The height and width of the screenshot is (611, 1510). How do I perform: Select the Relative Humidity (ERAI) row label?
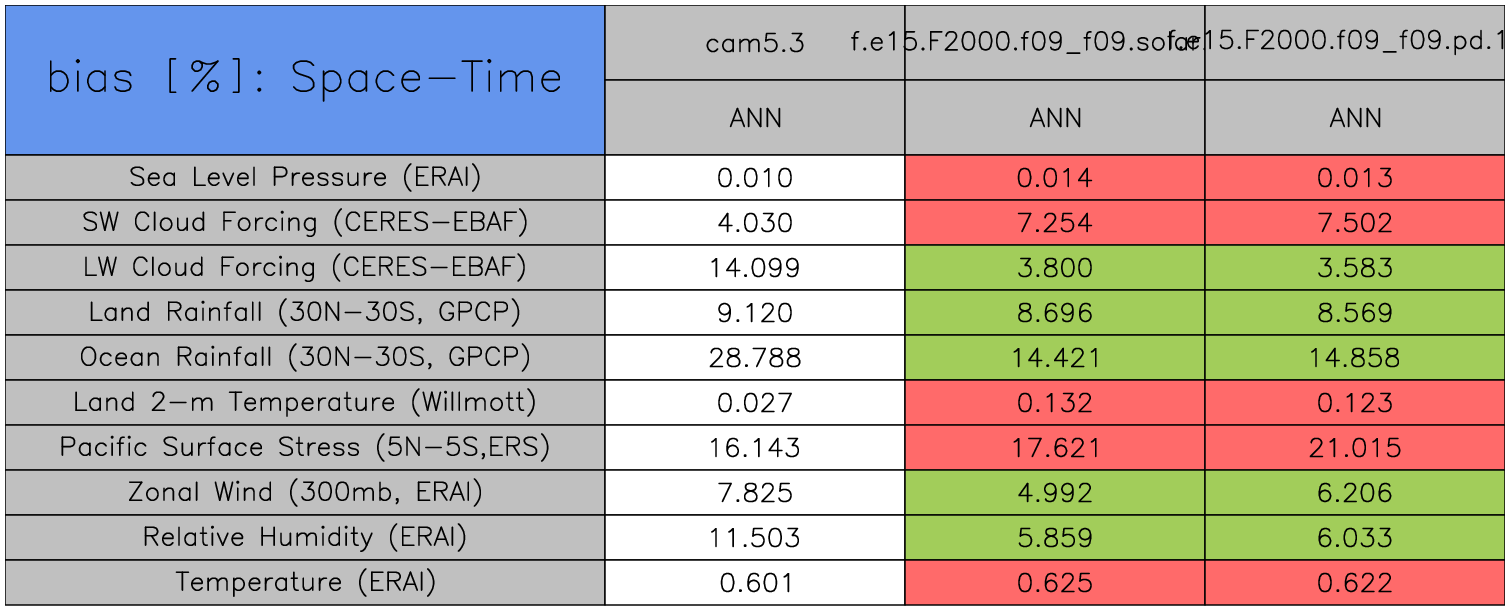click(x=305, y=537)
